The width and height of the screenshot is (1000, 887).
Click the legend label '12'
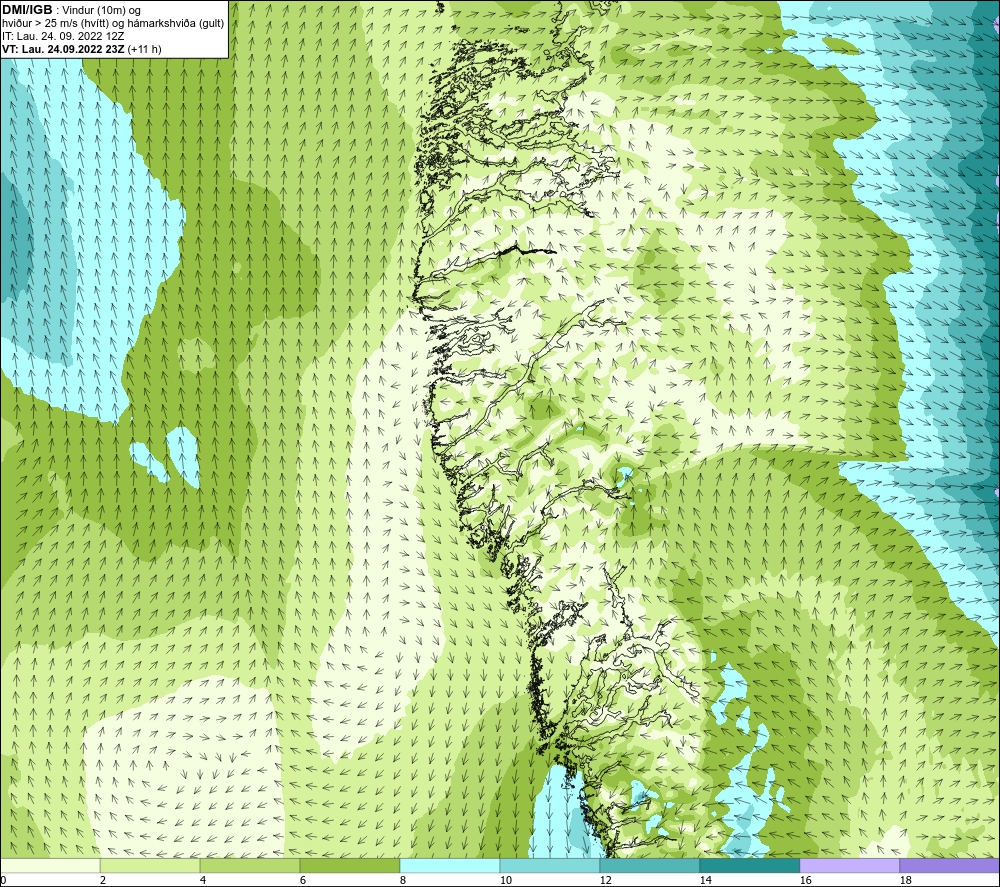pos(605,880)
